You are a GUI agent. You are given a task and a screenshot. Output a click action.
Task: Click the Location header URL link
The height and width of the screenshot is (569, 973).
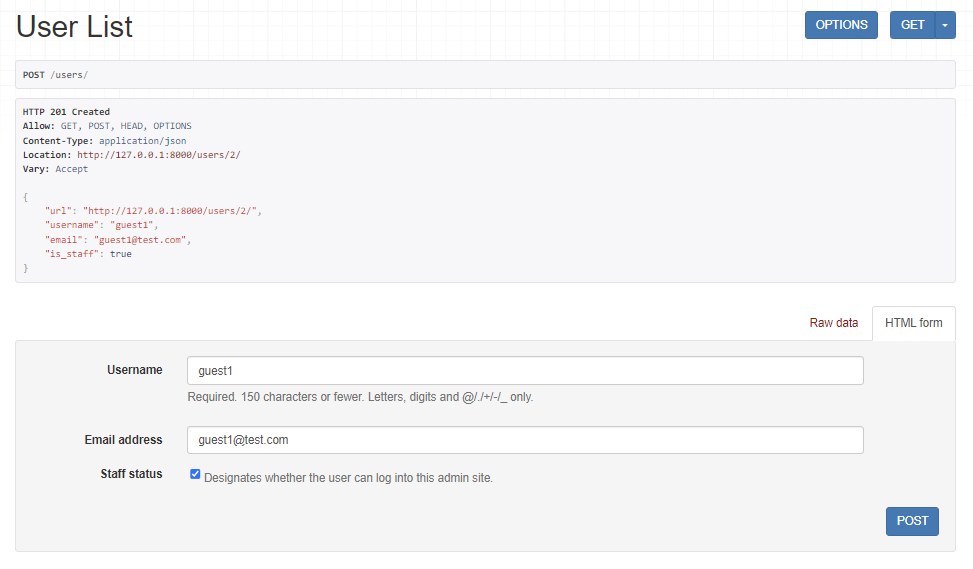tap(158, 155)
